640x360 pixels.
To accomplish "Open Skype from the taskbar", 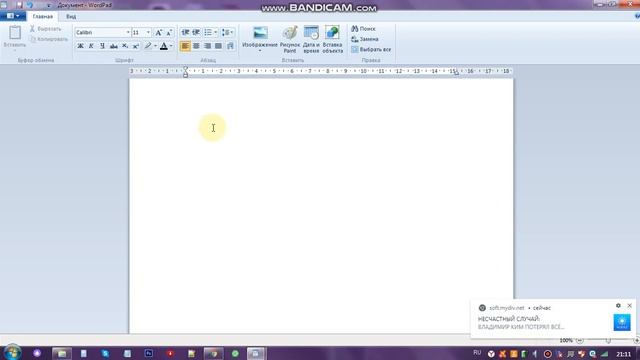I will [105, 353].
